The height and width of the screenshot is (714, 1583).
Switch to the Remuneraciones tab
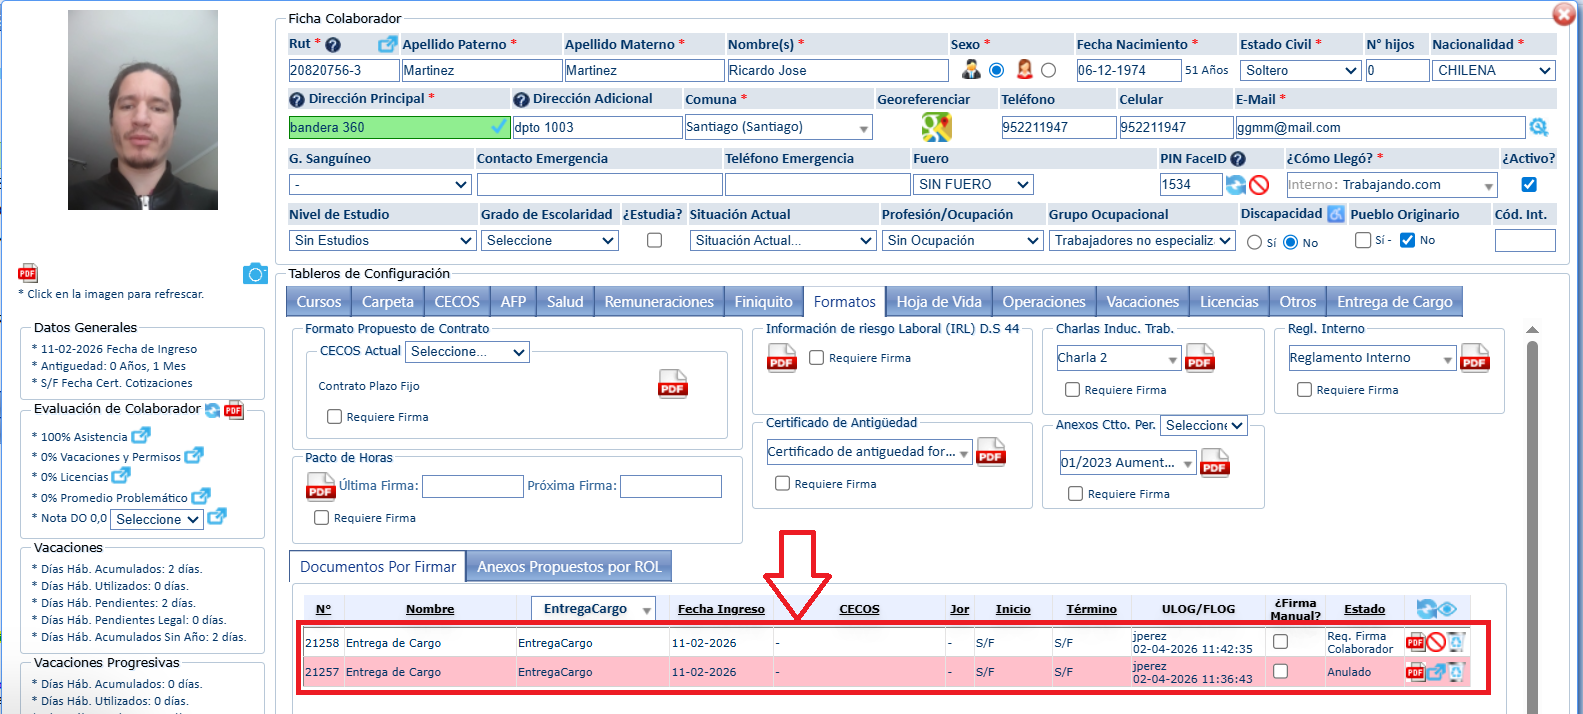point(658,302)
